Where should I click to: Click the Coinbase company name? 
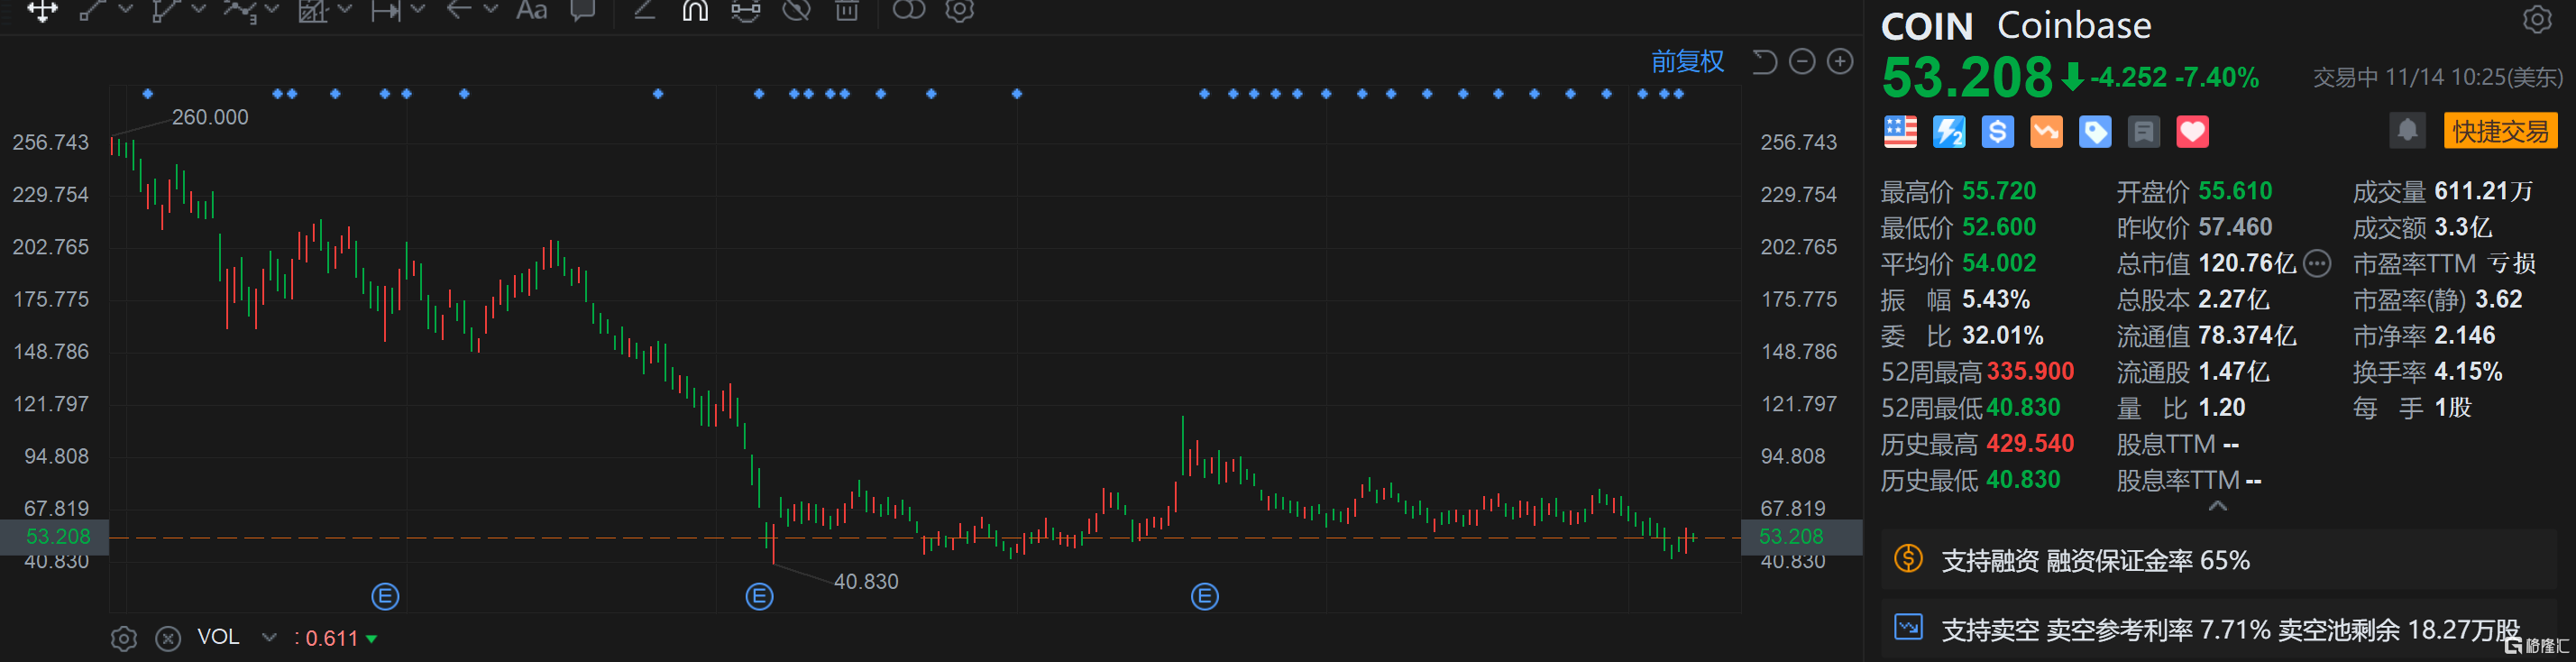[x=2074, y=25]
